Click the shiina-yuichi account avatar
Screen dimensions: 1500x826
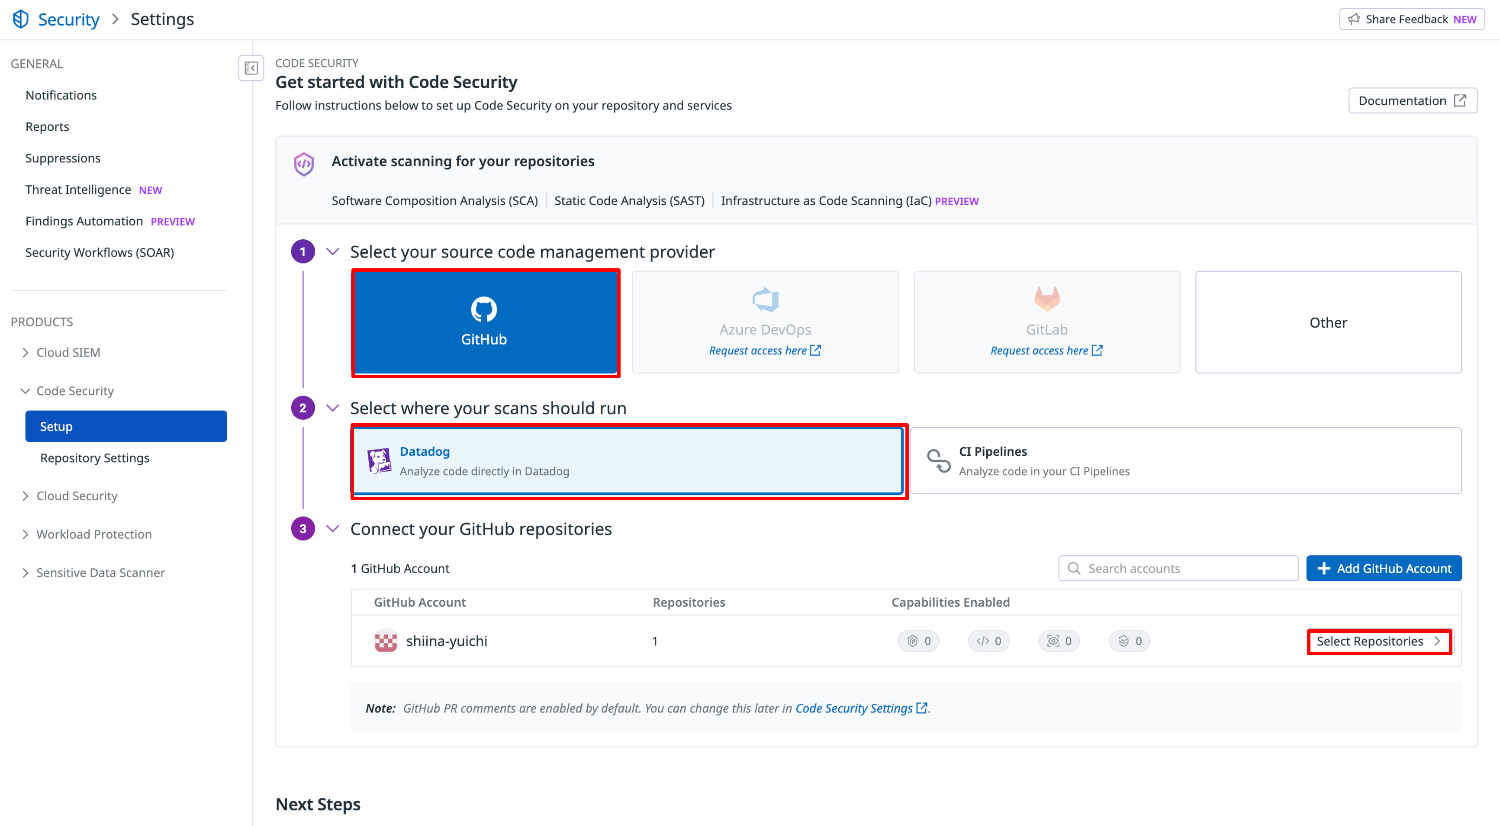385,642
